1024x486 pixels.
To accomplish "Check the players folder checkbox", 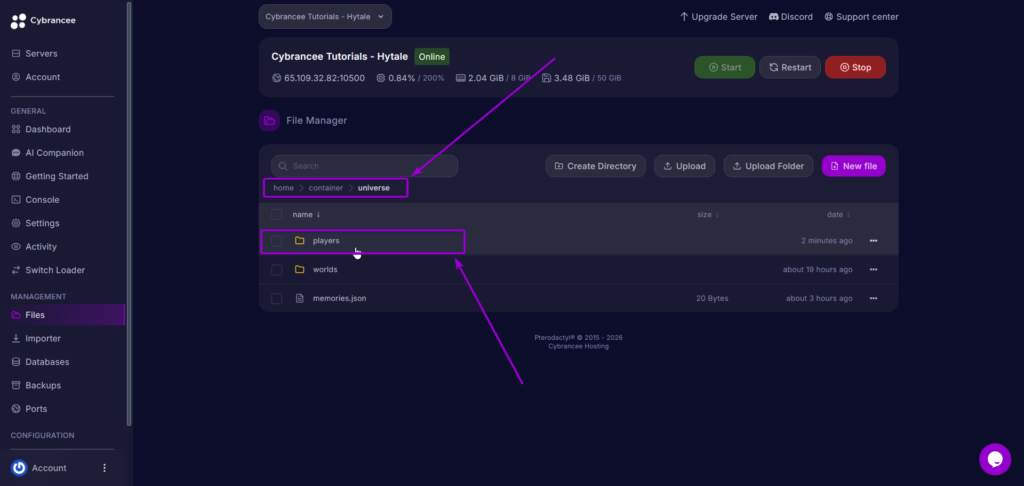I will pyautogui.click(x=276, y=241).
